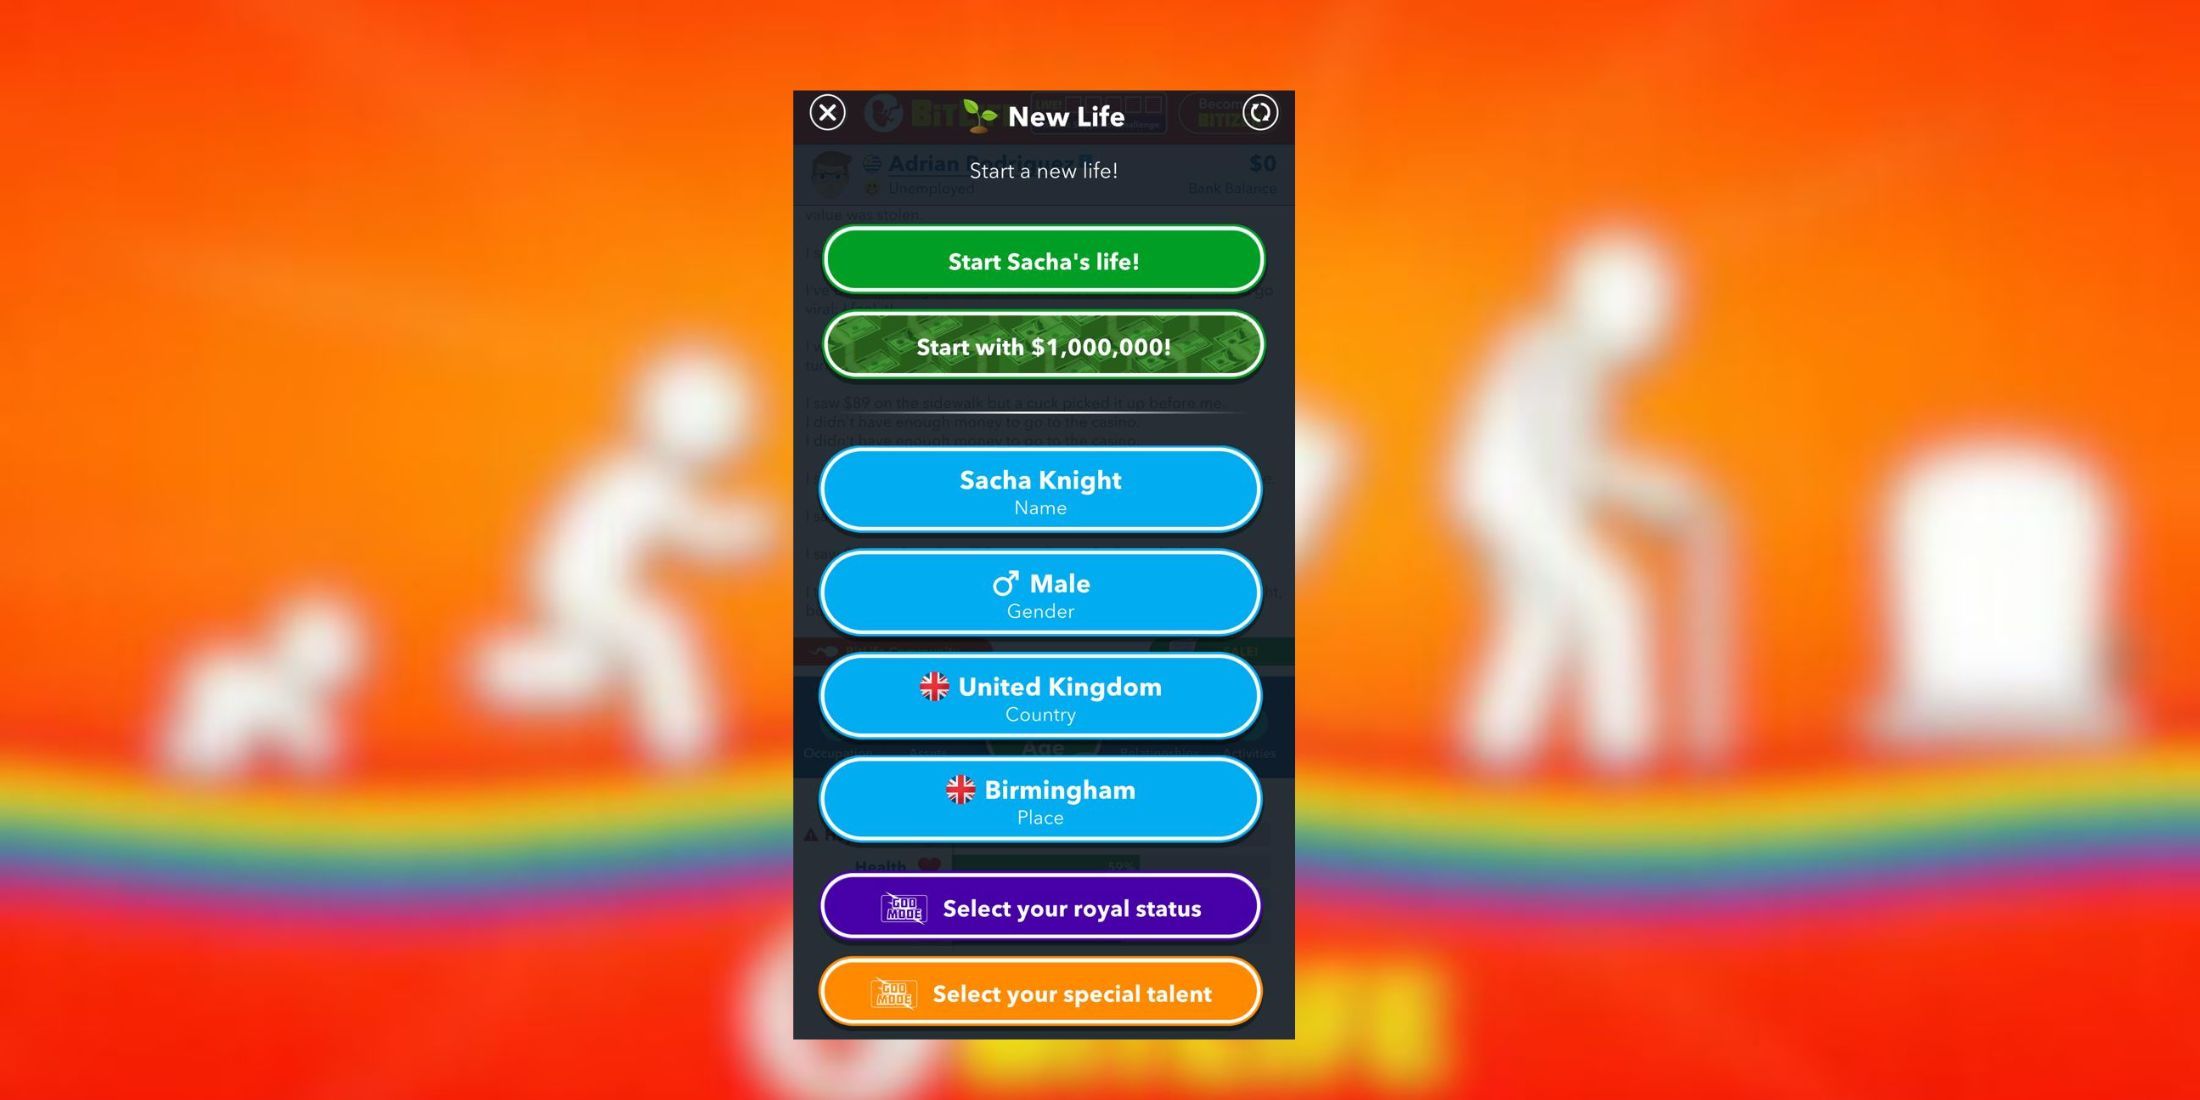This screenshot has height=1100, width=2200.
Task: Open the New Life title menu
Action: point(1044,116)
